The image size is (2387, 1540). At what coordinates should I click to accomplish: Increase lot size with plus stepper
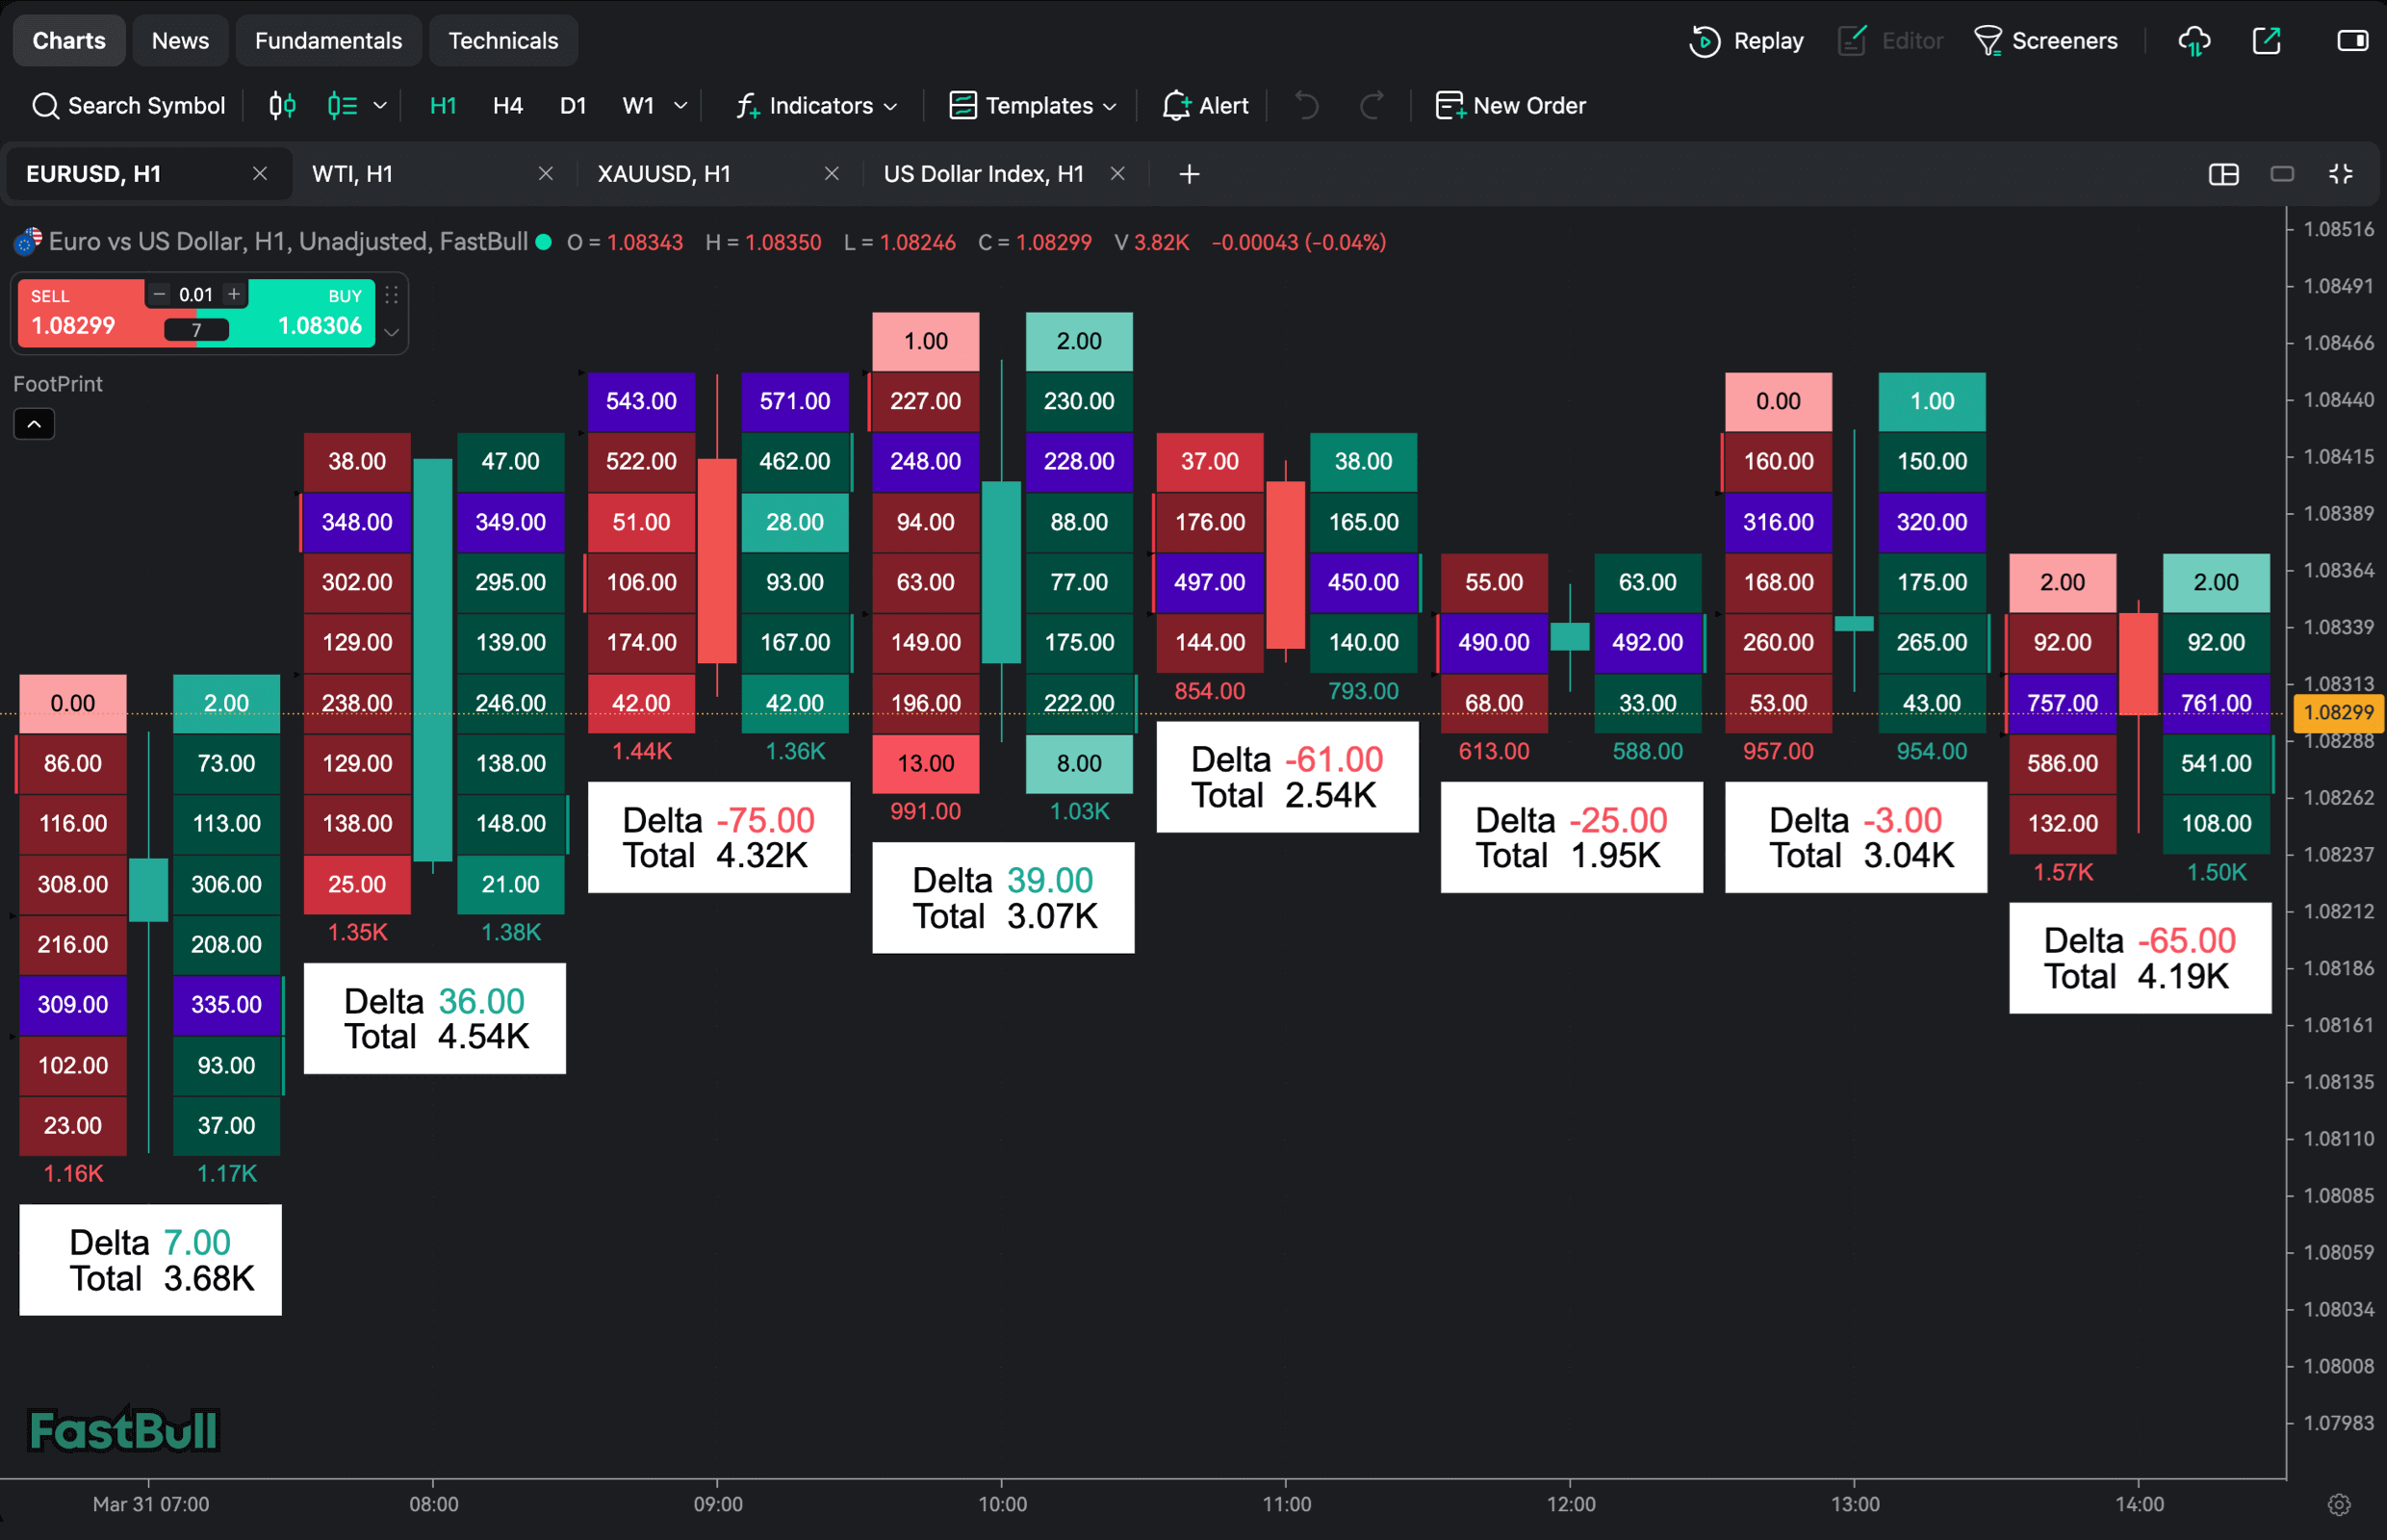[x=234, y=294]
